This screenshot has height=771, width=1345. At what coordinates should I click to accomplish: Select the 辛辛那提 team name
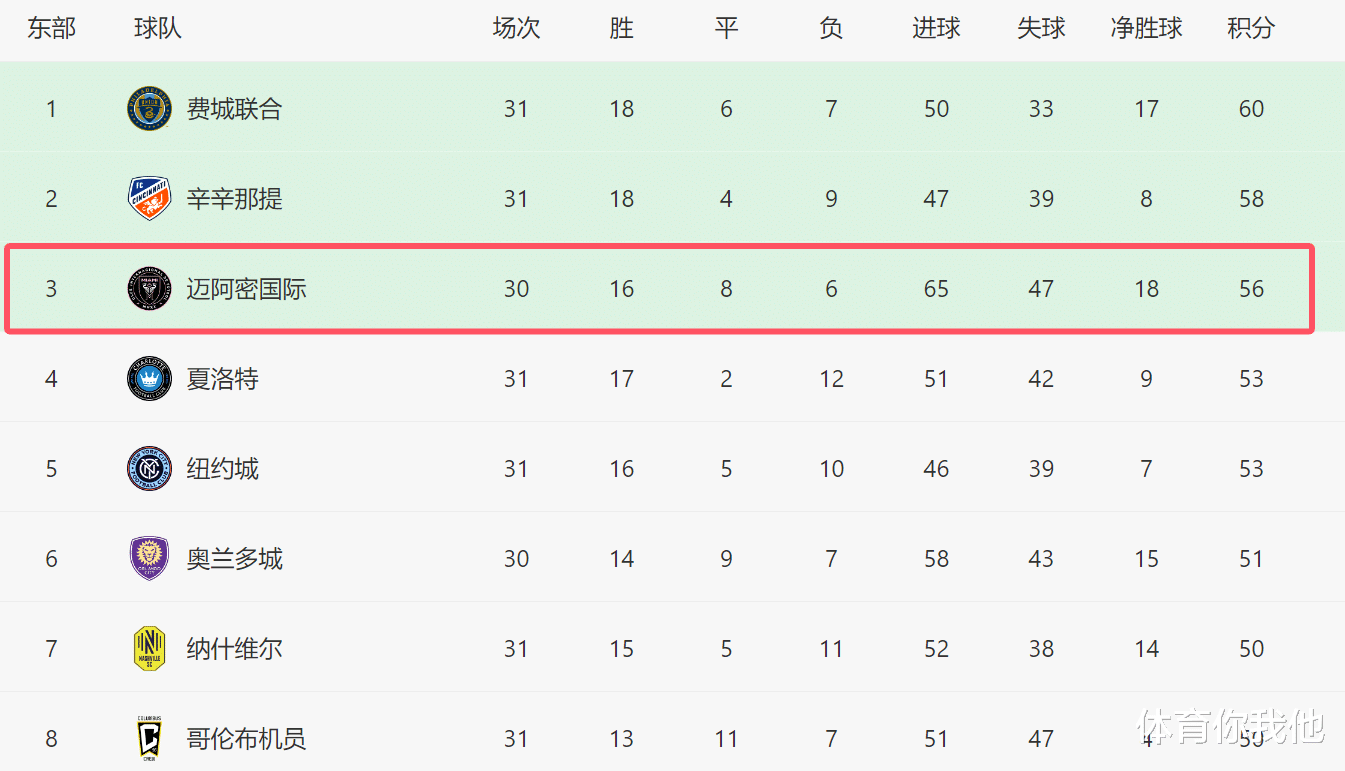pos(234,199)
